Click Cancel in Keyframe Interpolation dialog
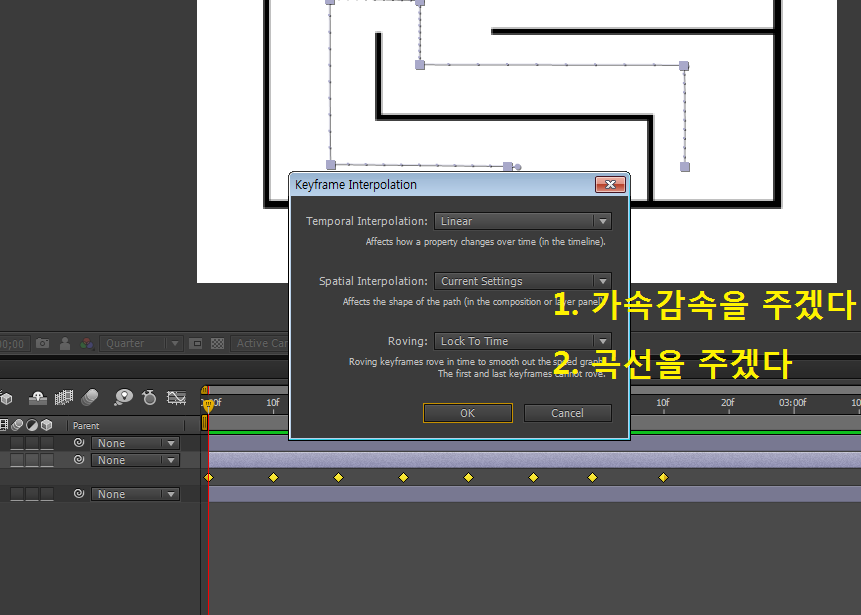The image size is (861, 615). [x=568, y=413]
